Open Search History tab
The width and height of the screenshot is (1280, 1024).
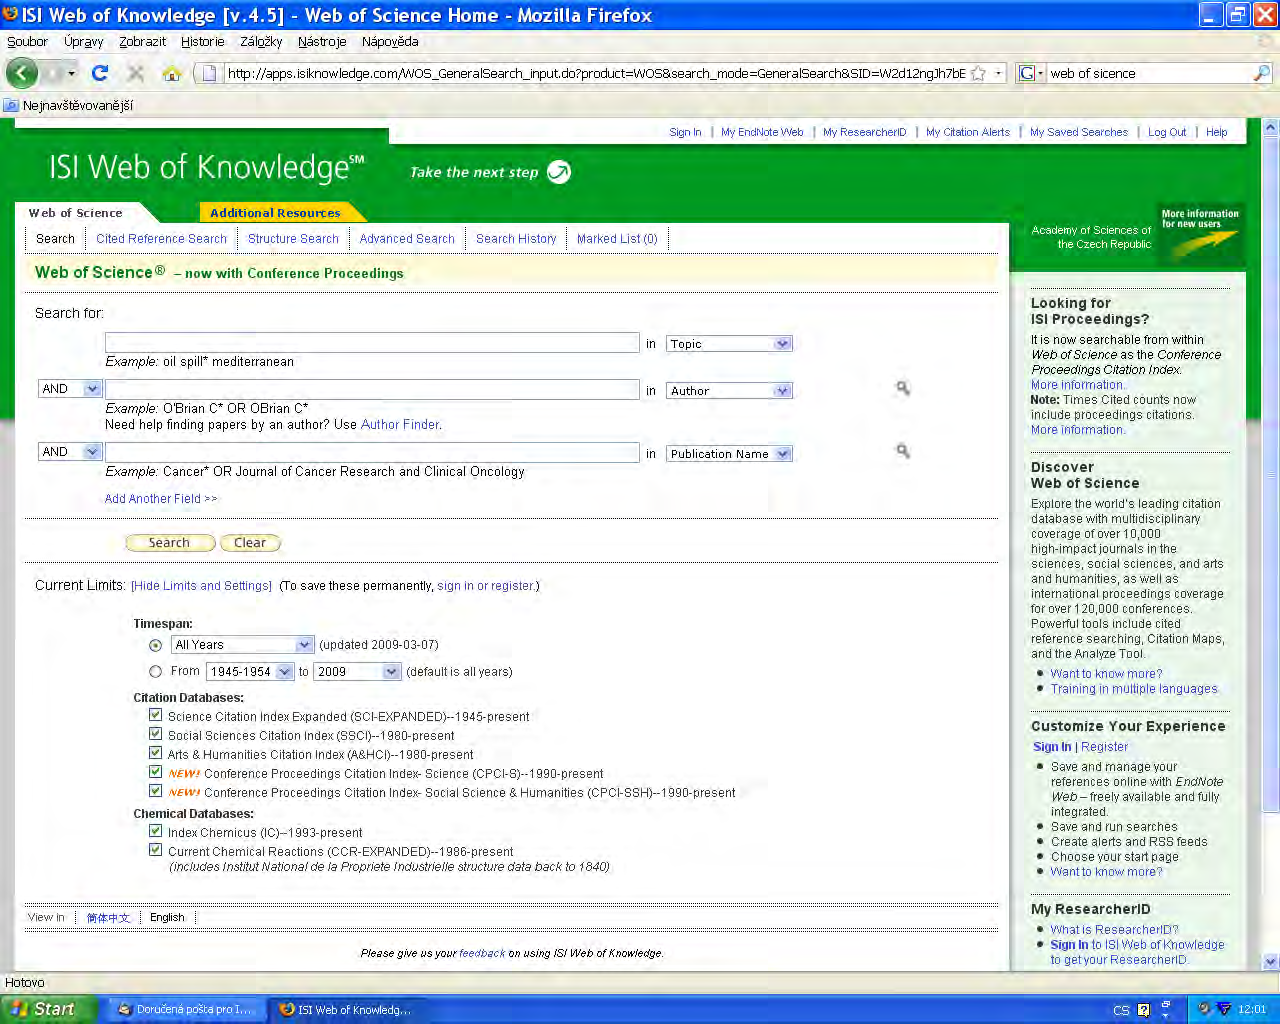click(516, 239)
